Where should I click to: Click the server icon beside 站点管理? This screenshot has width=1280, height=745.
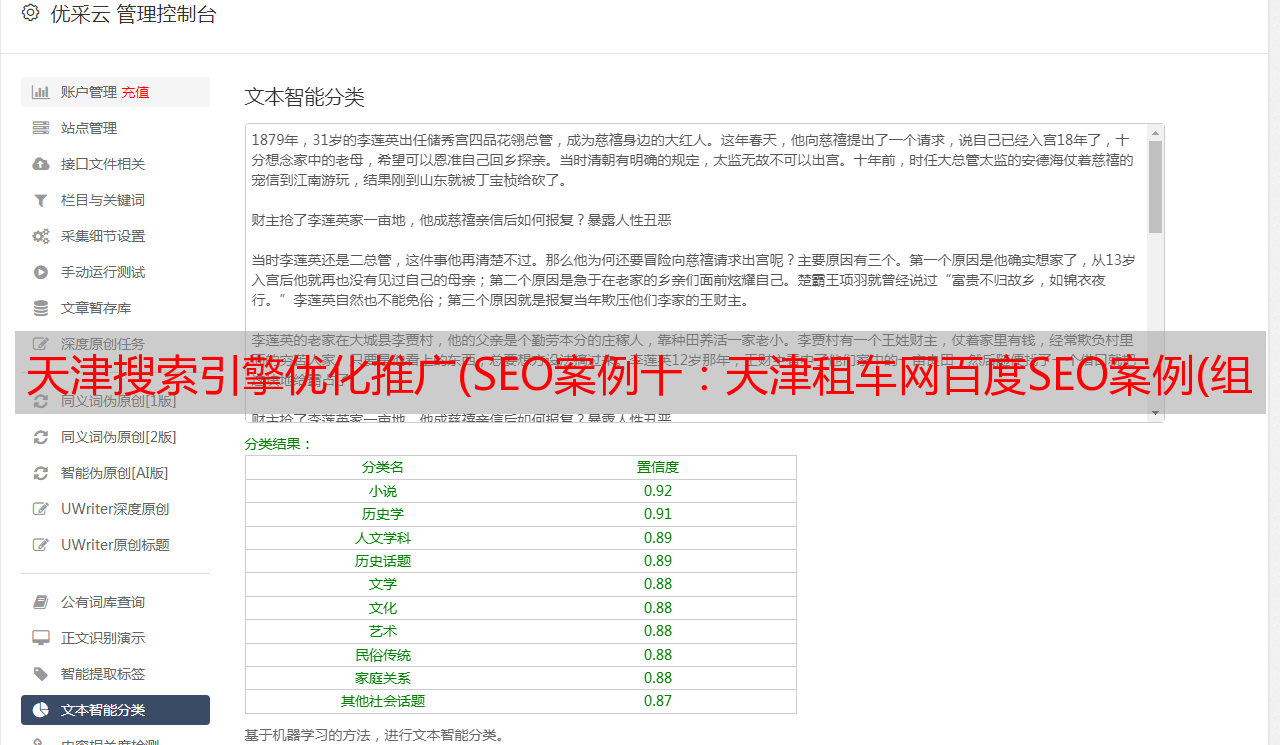tap(41, 128)
